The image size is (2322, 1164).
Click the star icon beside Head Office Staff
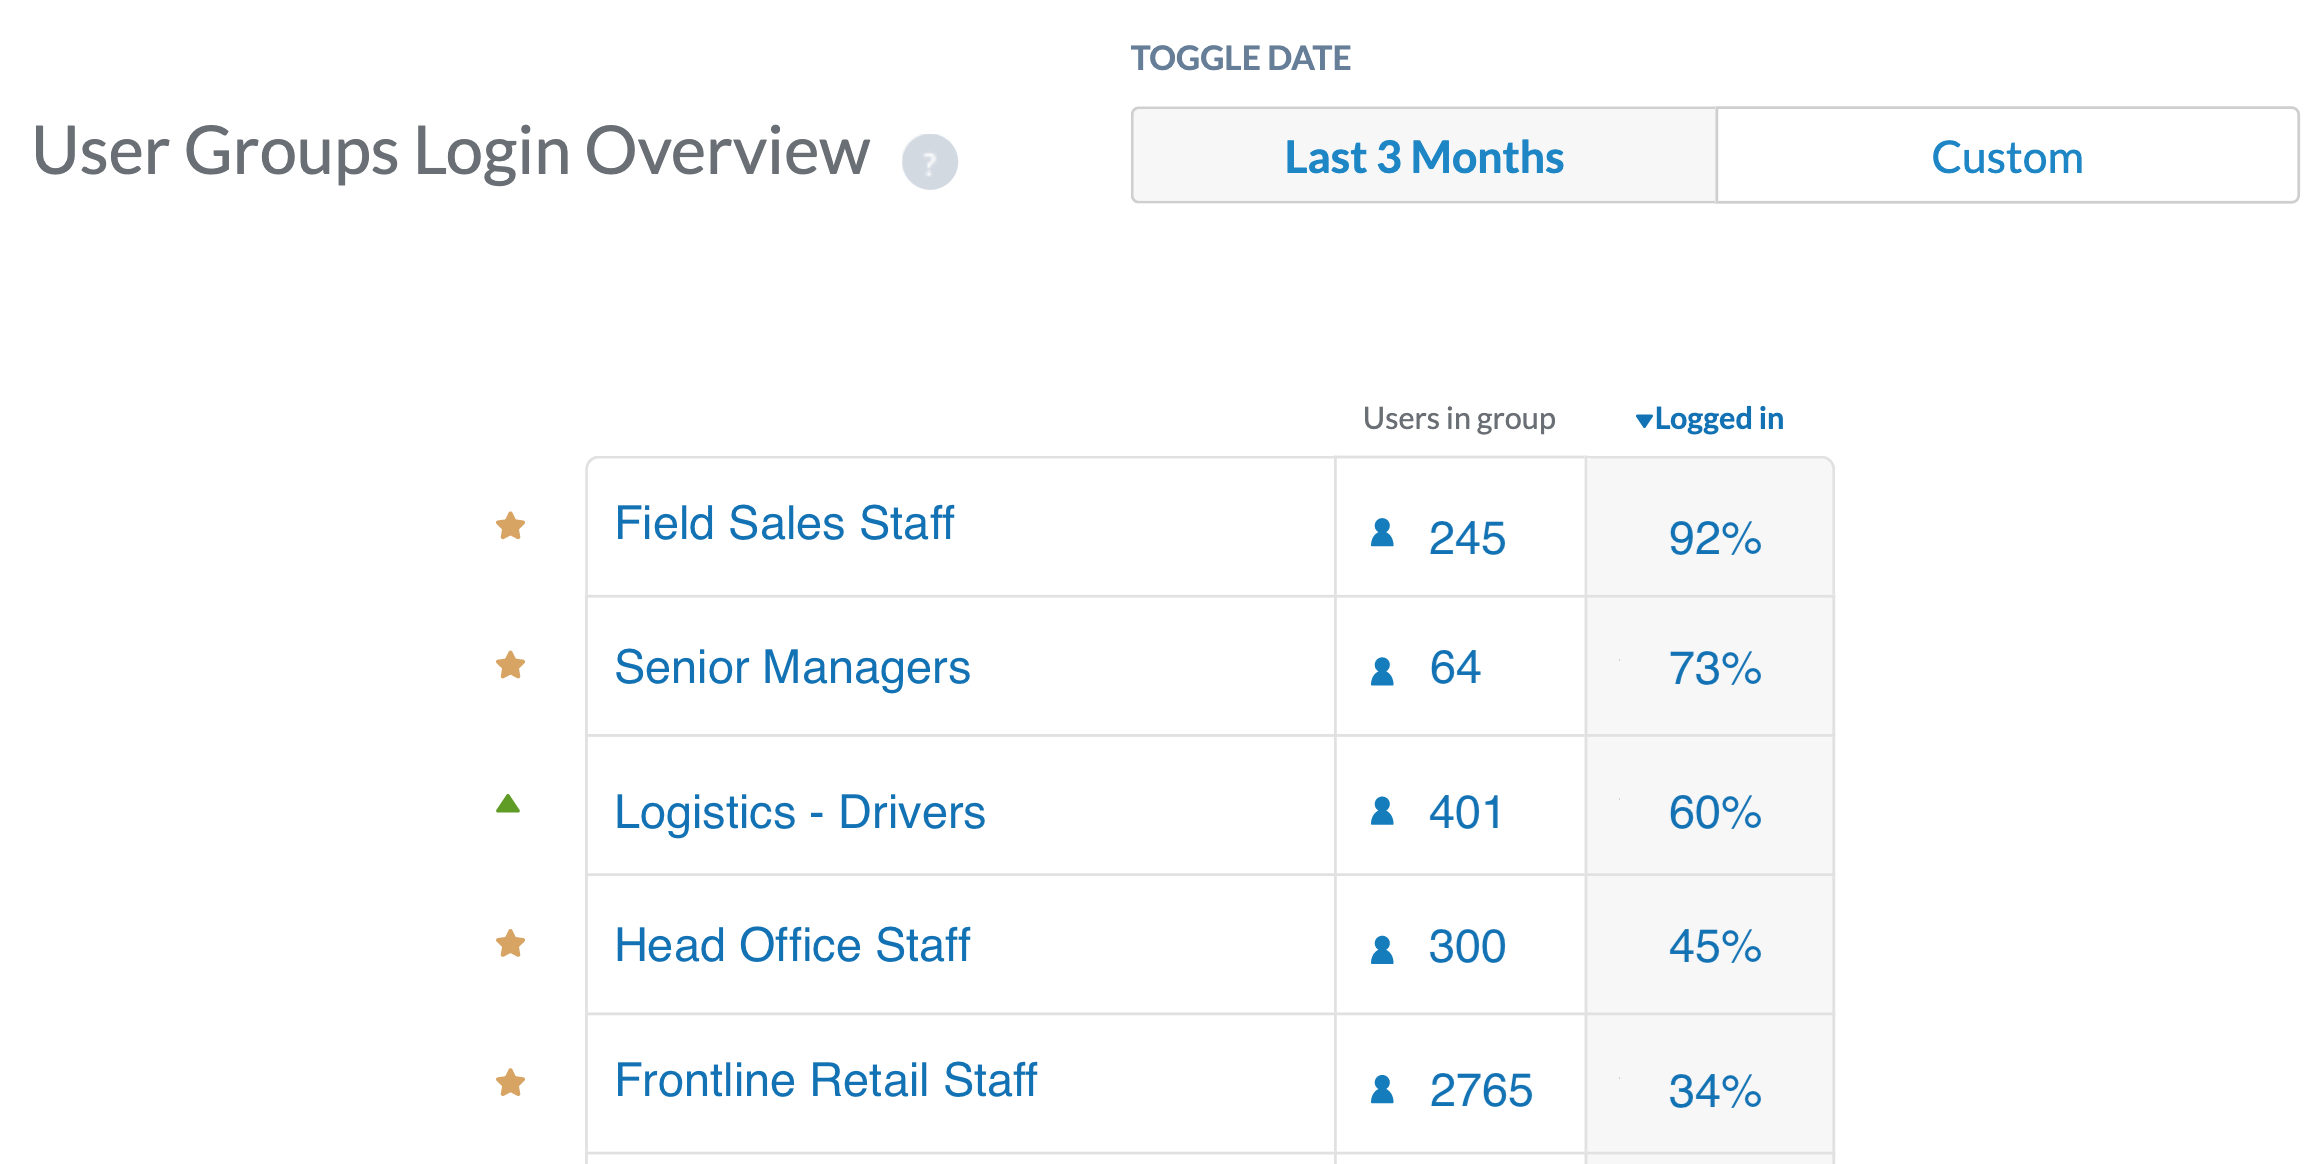coord(511,943)
